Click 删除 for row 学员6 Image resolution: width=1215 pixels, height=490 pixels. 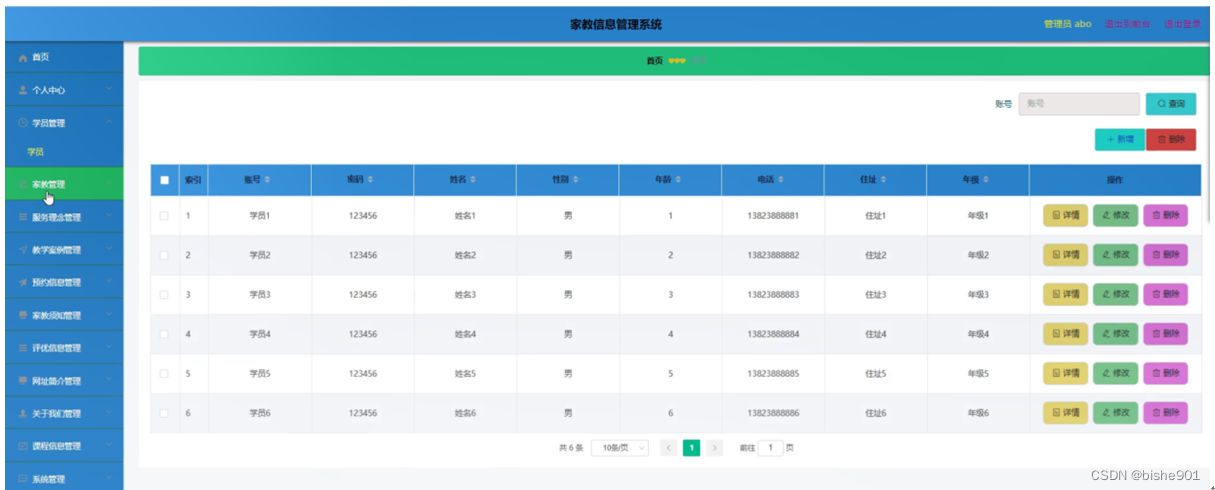tap(1166, 413)
